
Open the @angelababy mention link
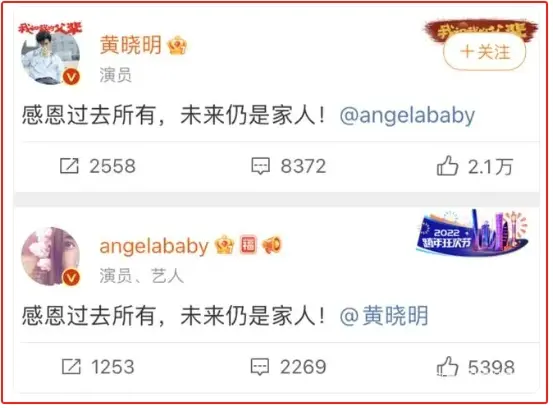[x=407, y=115]
